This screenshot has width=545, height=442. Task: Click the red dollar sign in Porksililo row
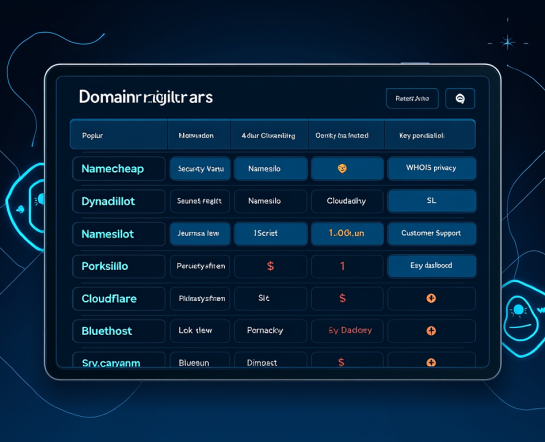point(270,266)
